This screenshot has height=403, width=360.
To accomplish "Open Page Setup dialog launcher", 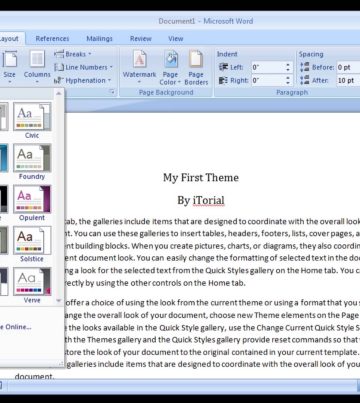I will click(112, 92).
